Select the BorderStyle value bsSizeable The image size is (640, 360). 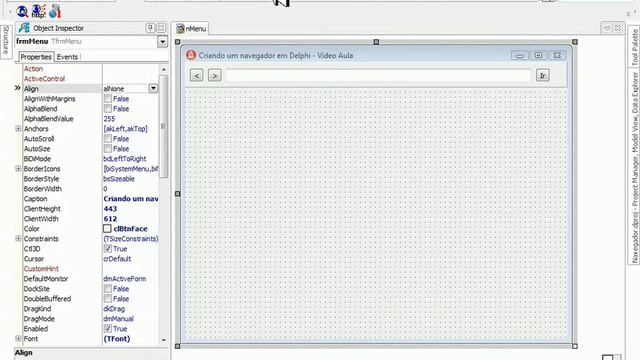pos(119,179)
